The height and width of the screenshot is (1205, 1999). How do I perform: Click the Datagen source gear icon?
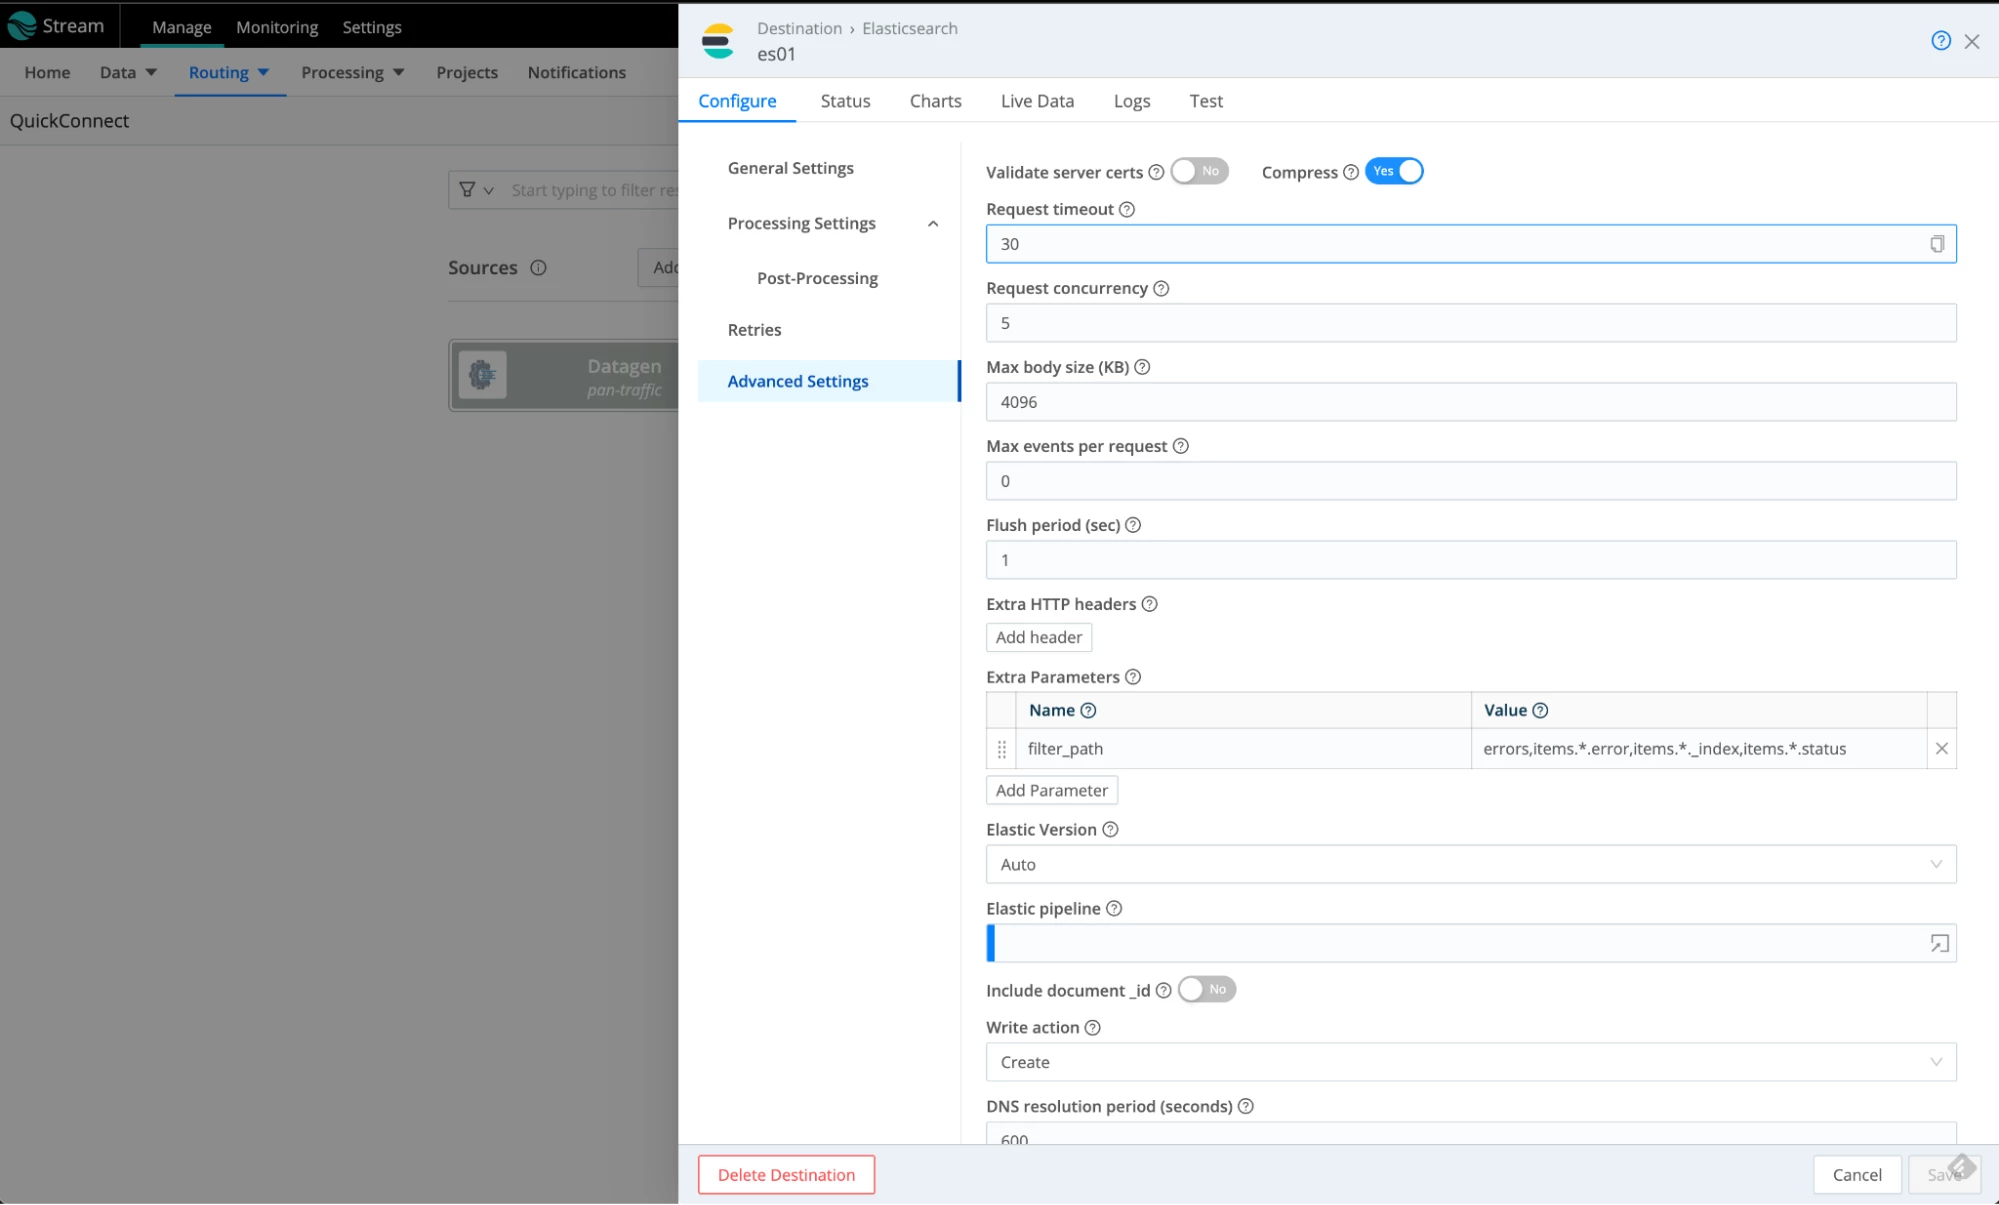coord(482,375)
